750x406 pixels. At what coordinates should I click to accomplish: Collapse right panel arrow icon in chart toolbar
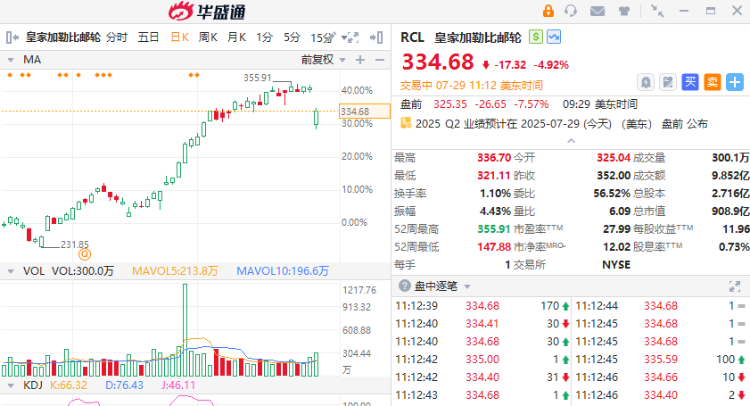coord(376,37)
